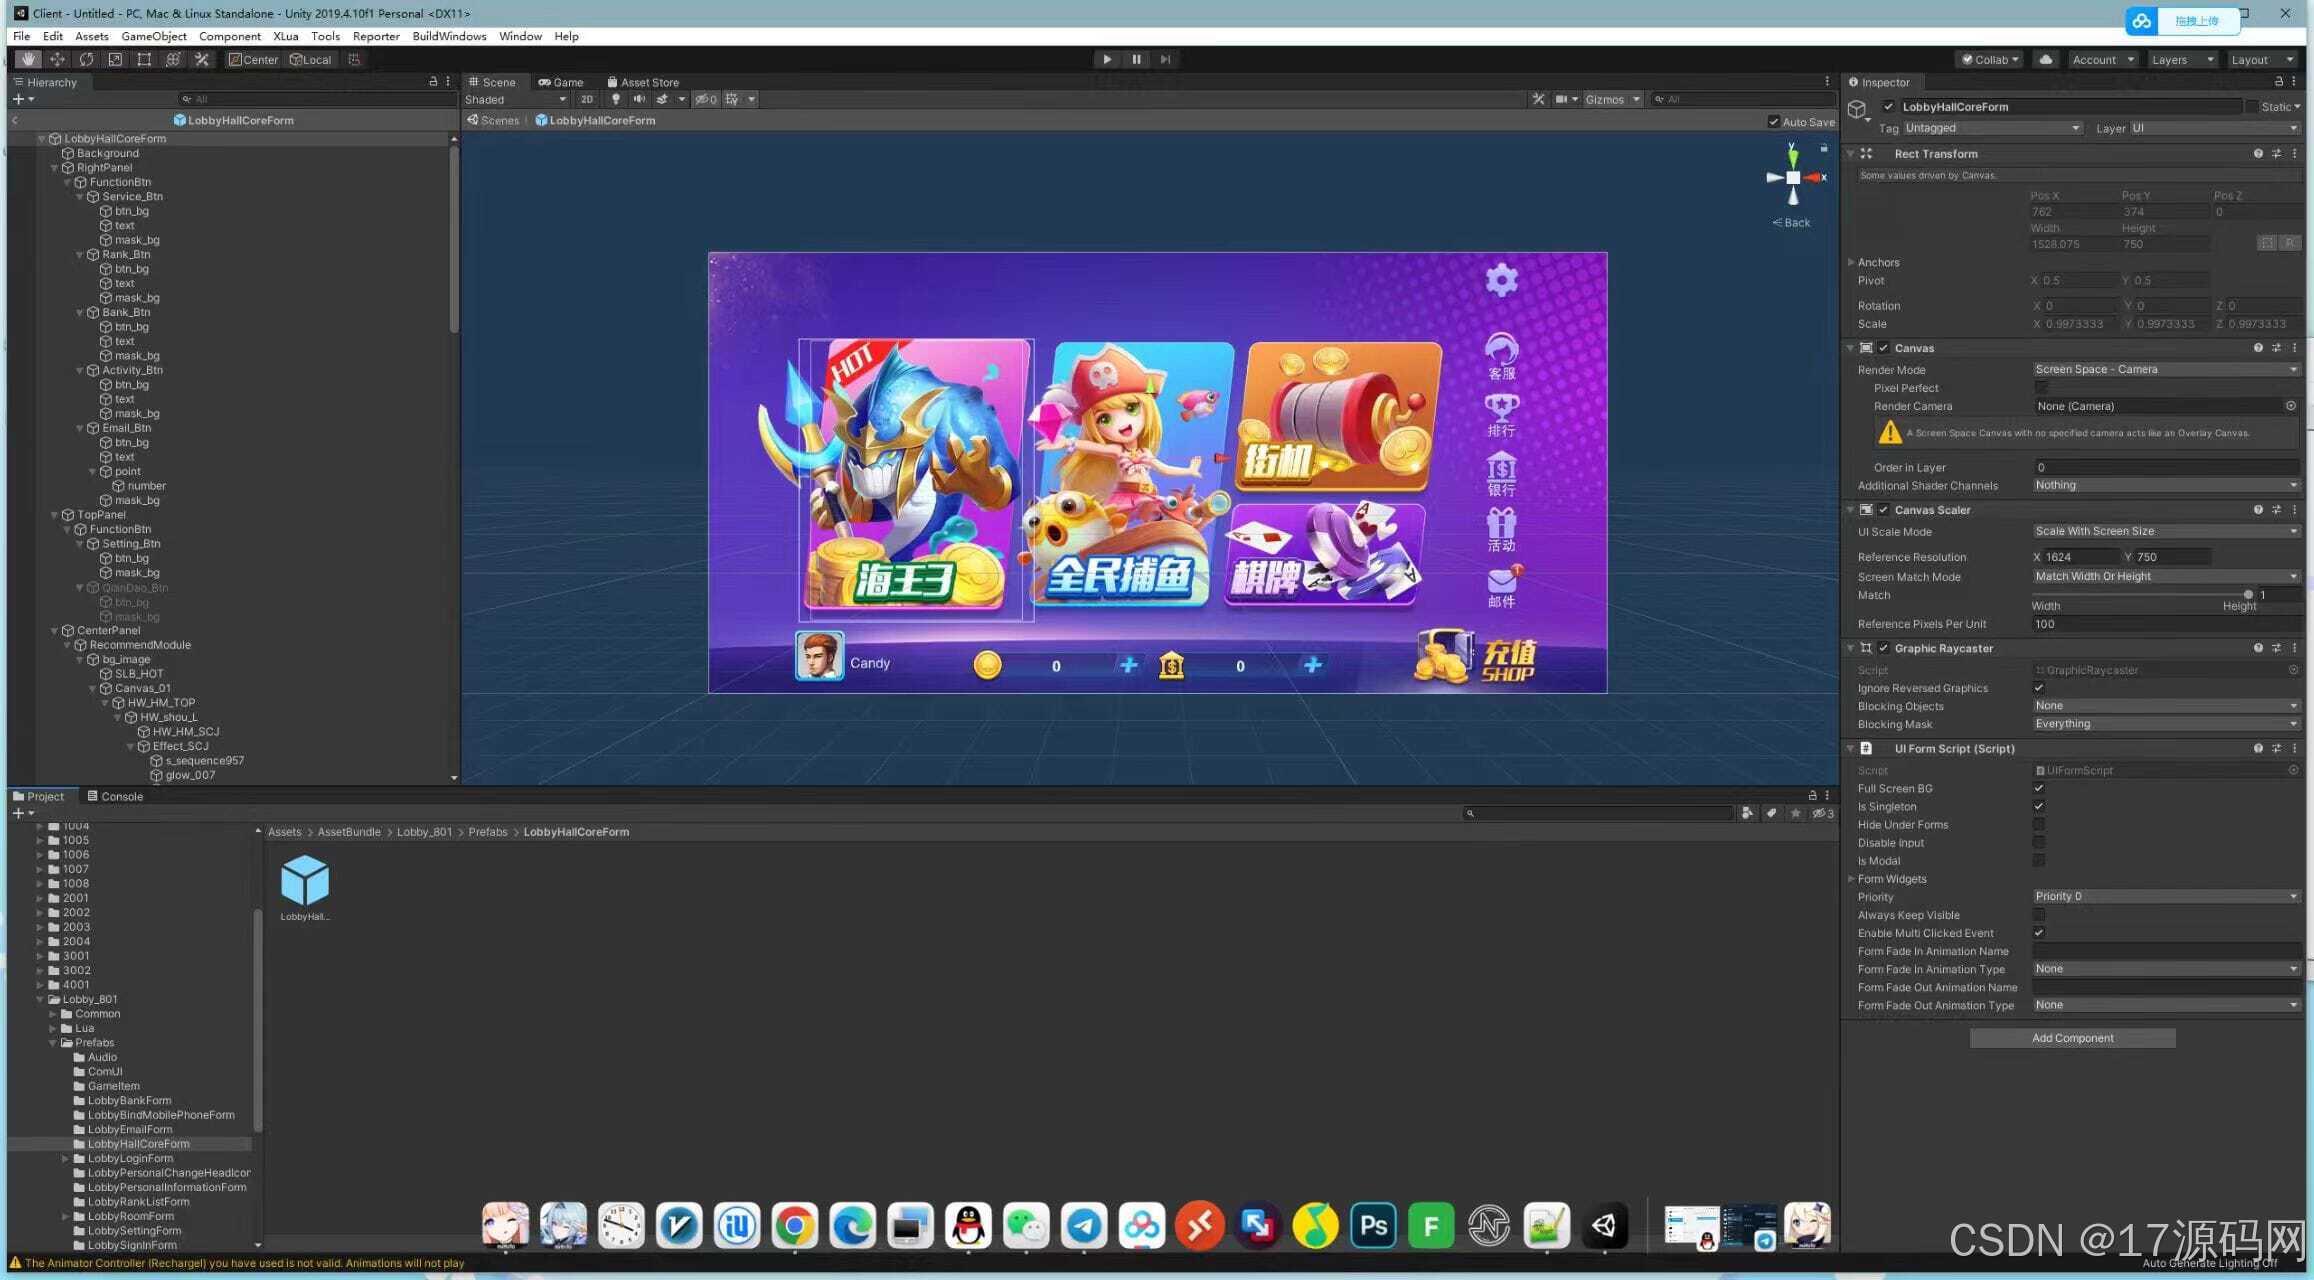Viewport: 2314px width, 1280px height.
Task: Expand the Anchors section
Action: click(x=1851, y=262)
